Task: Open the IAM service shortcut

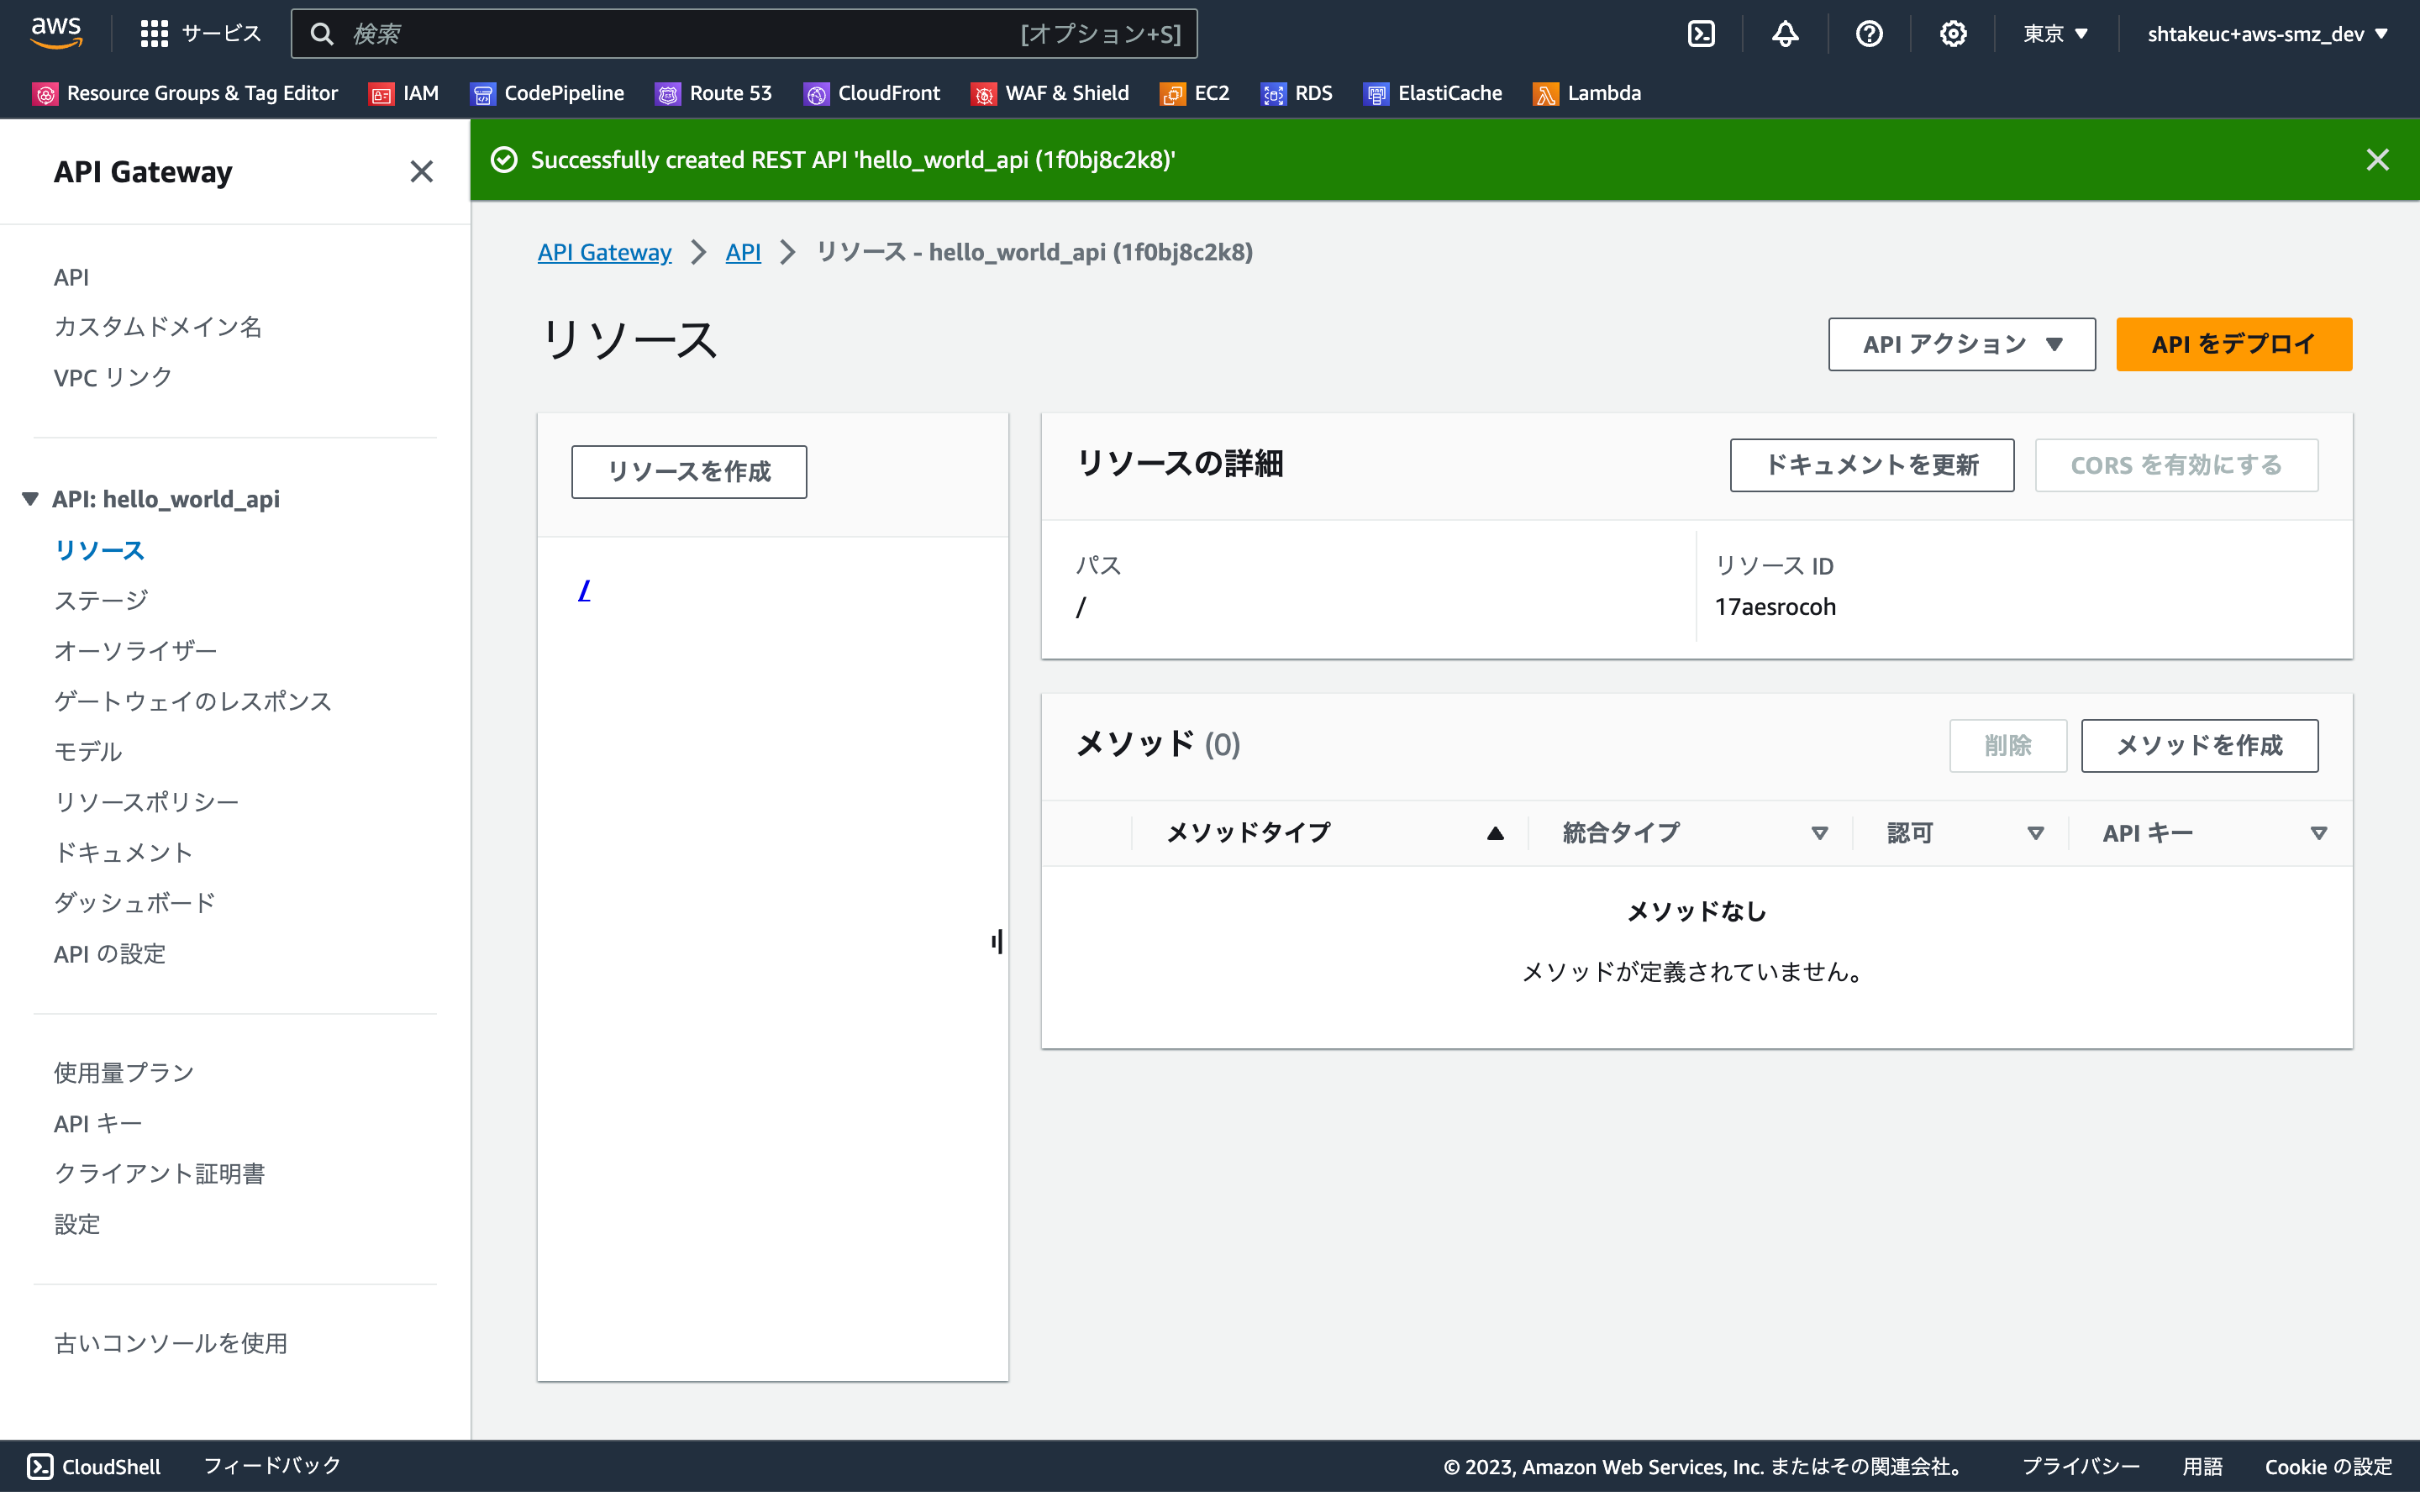Action: pos(404,93)
